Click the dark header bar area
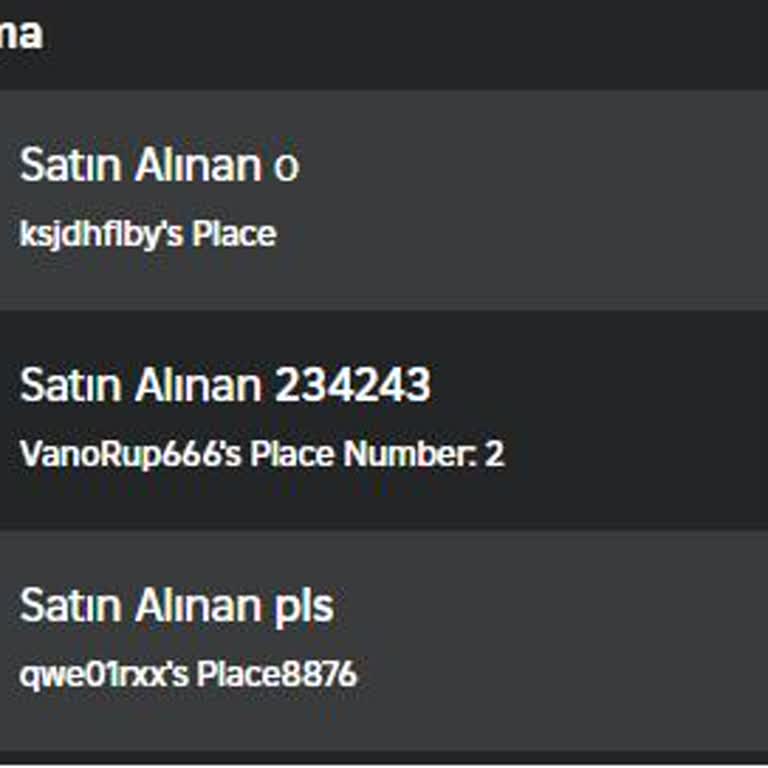768x768 pixels. [x=400, y=40]
